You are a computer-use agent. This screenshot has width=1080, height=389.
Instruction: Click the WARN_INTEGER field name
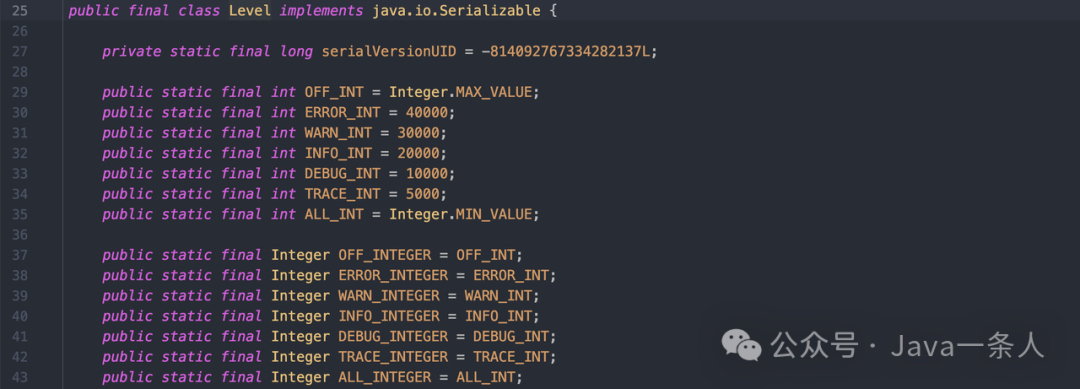coord(389,295)
